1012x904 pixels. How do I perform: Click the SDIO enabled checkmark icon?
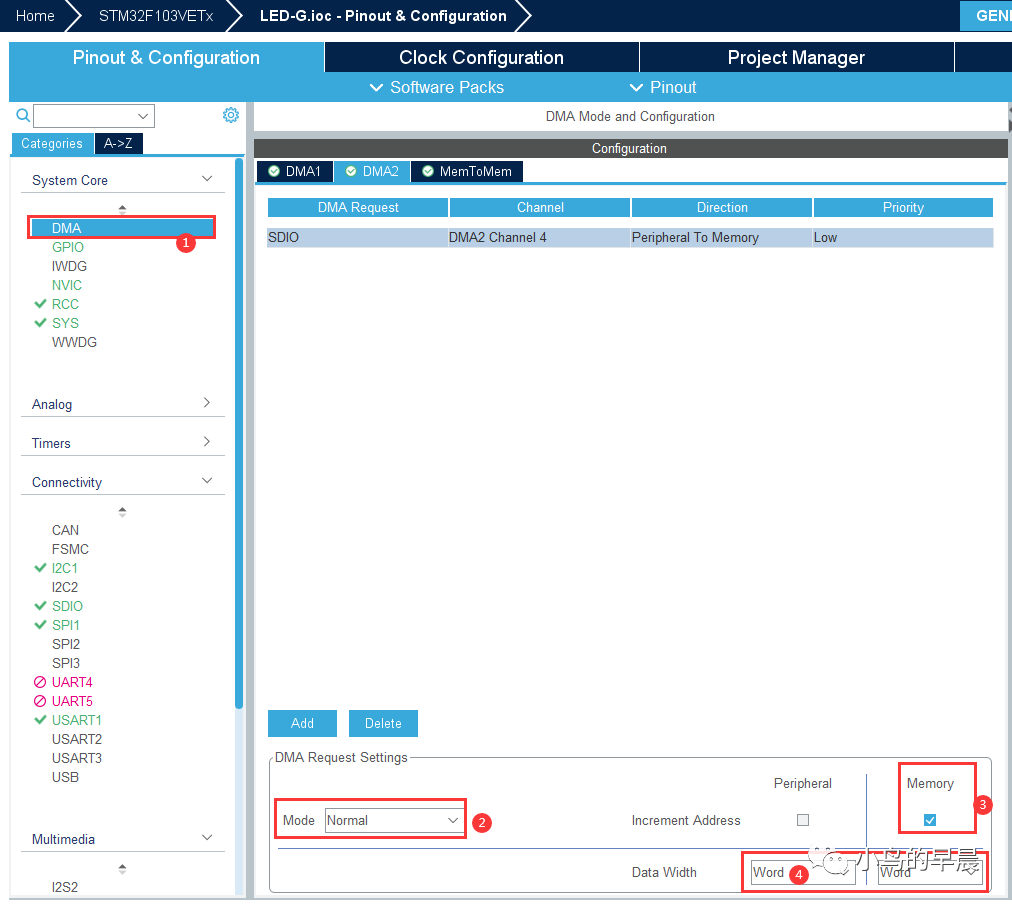tap(40, 606)
